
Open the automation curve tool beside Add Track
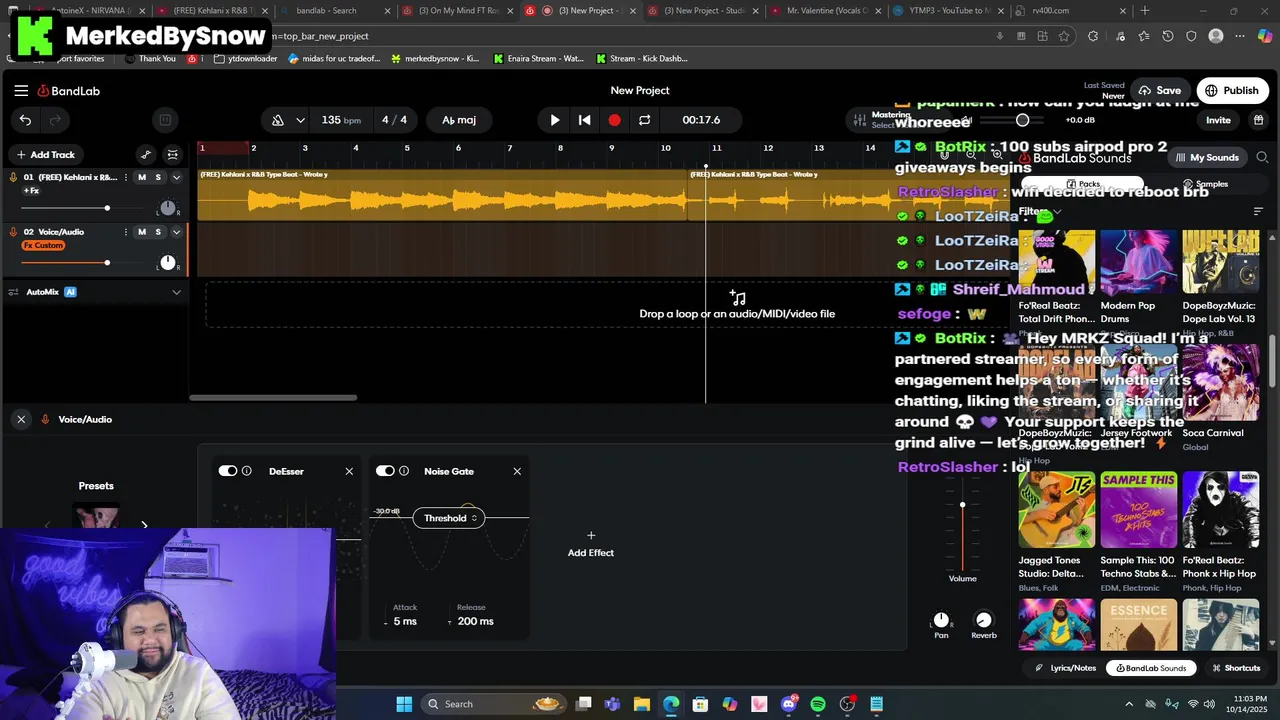coord(146,155)
